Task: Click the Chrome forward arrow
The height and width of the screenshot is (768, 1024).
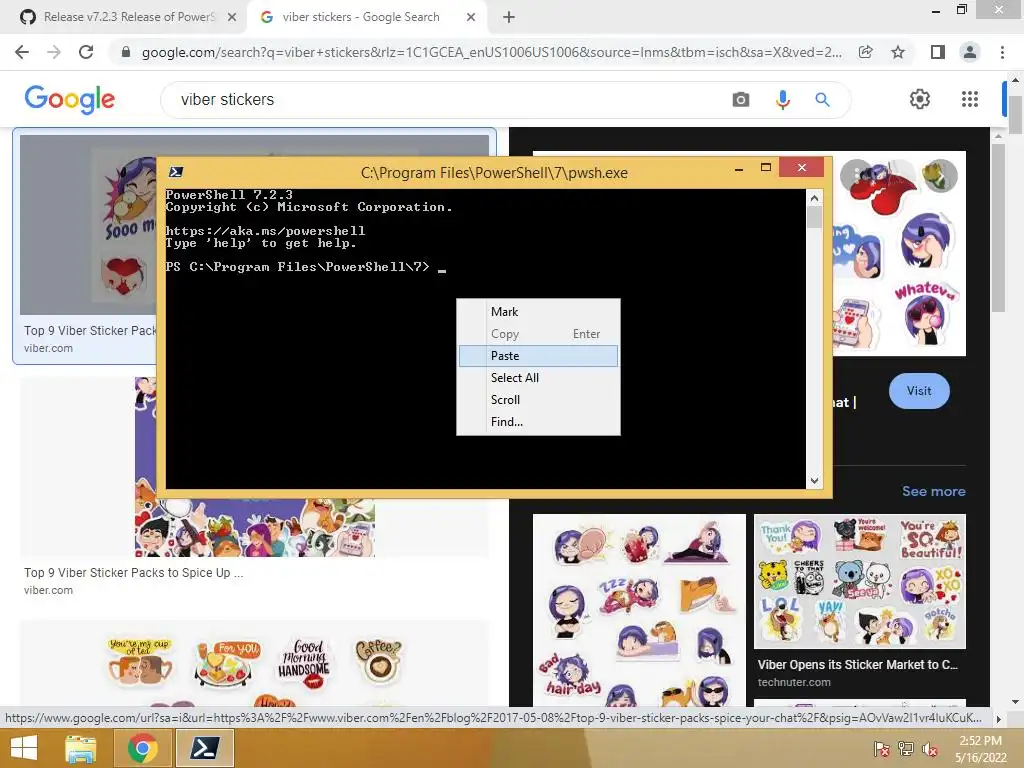Action: pyautogui.click(x=54, y=52)
